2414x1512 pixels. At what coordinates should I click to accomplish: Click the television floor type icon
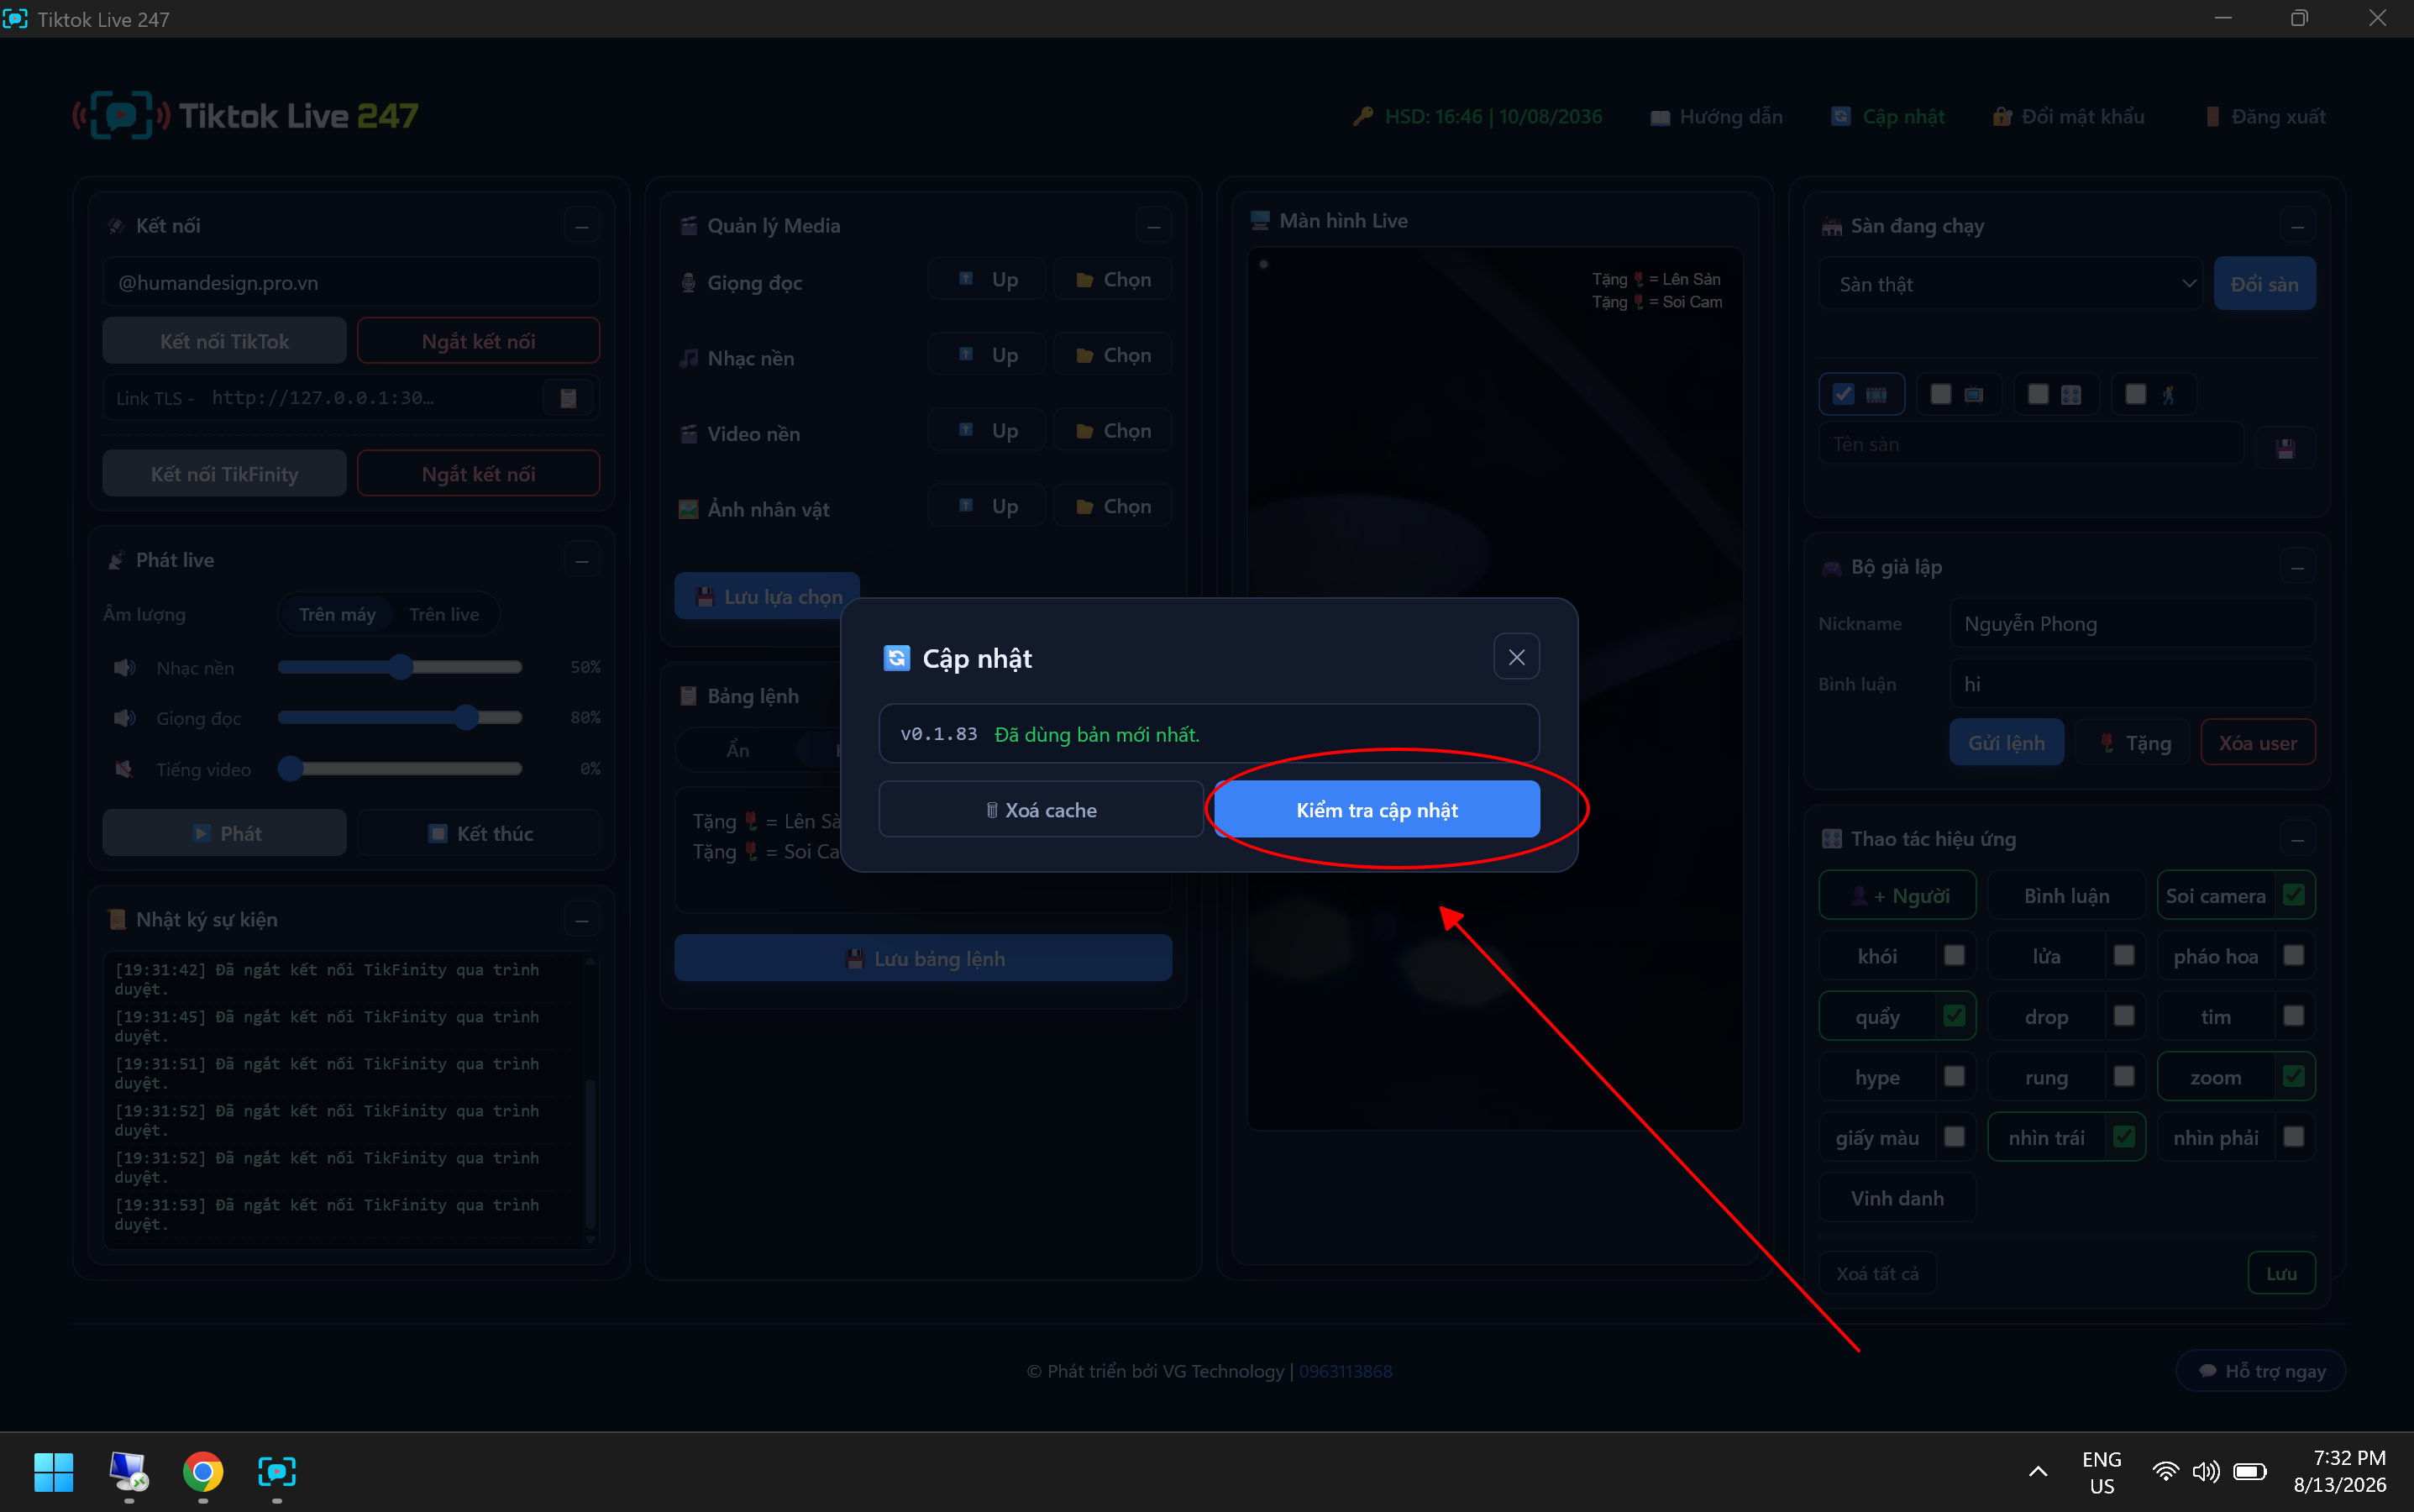tap(1973, 395)
